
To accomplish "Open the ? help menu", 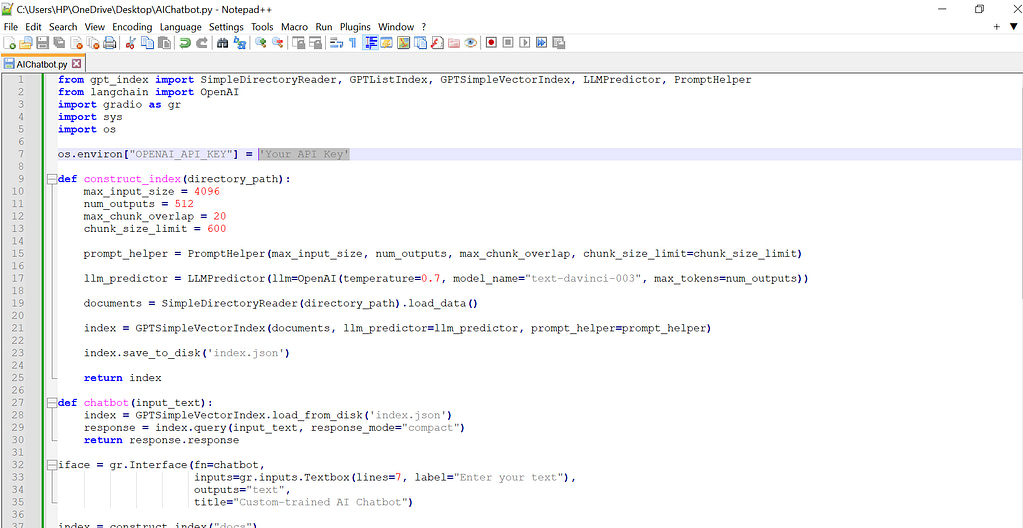I will pos(423,27).
